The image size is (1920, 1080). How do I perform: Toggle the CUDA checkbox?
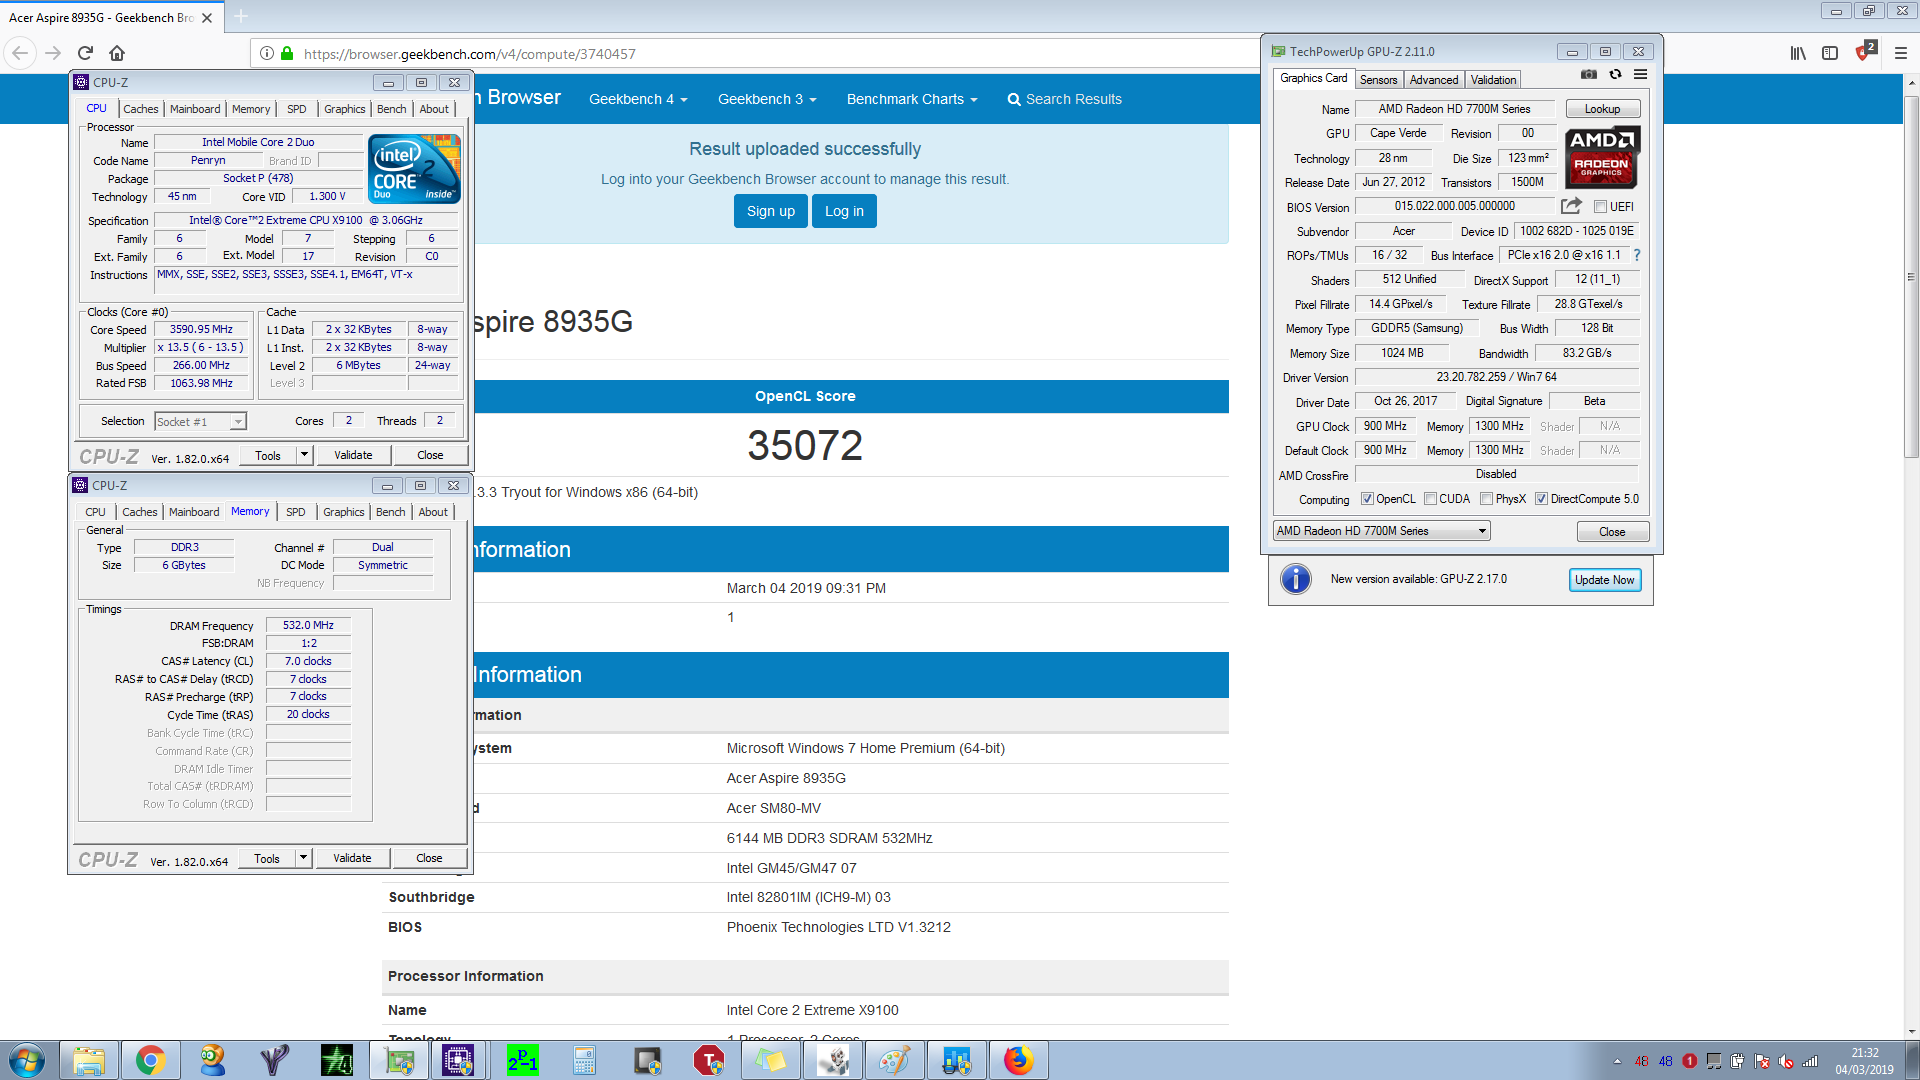pos(1430,499)
